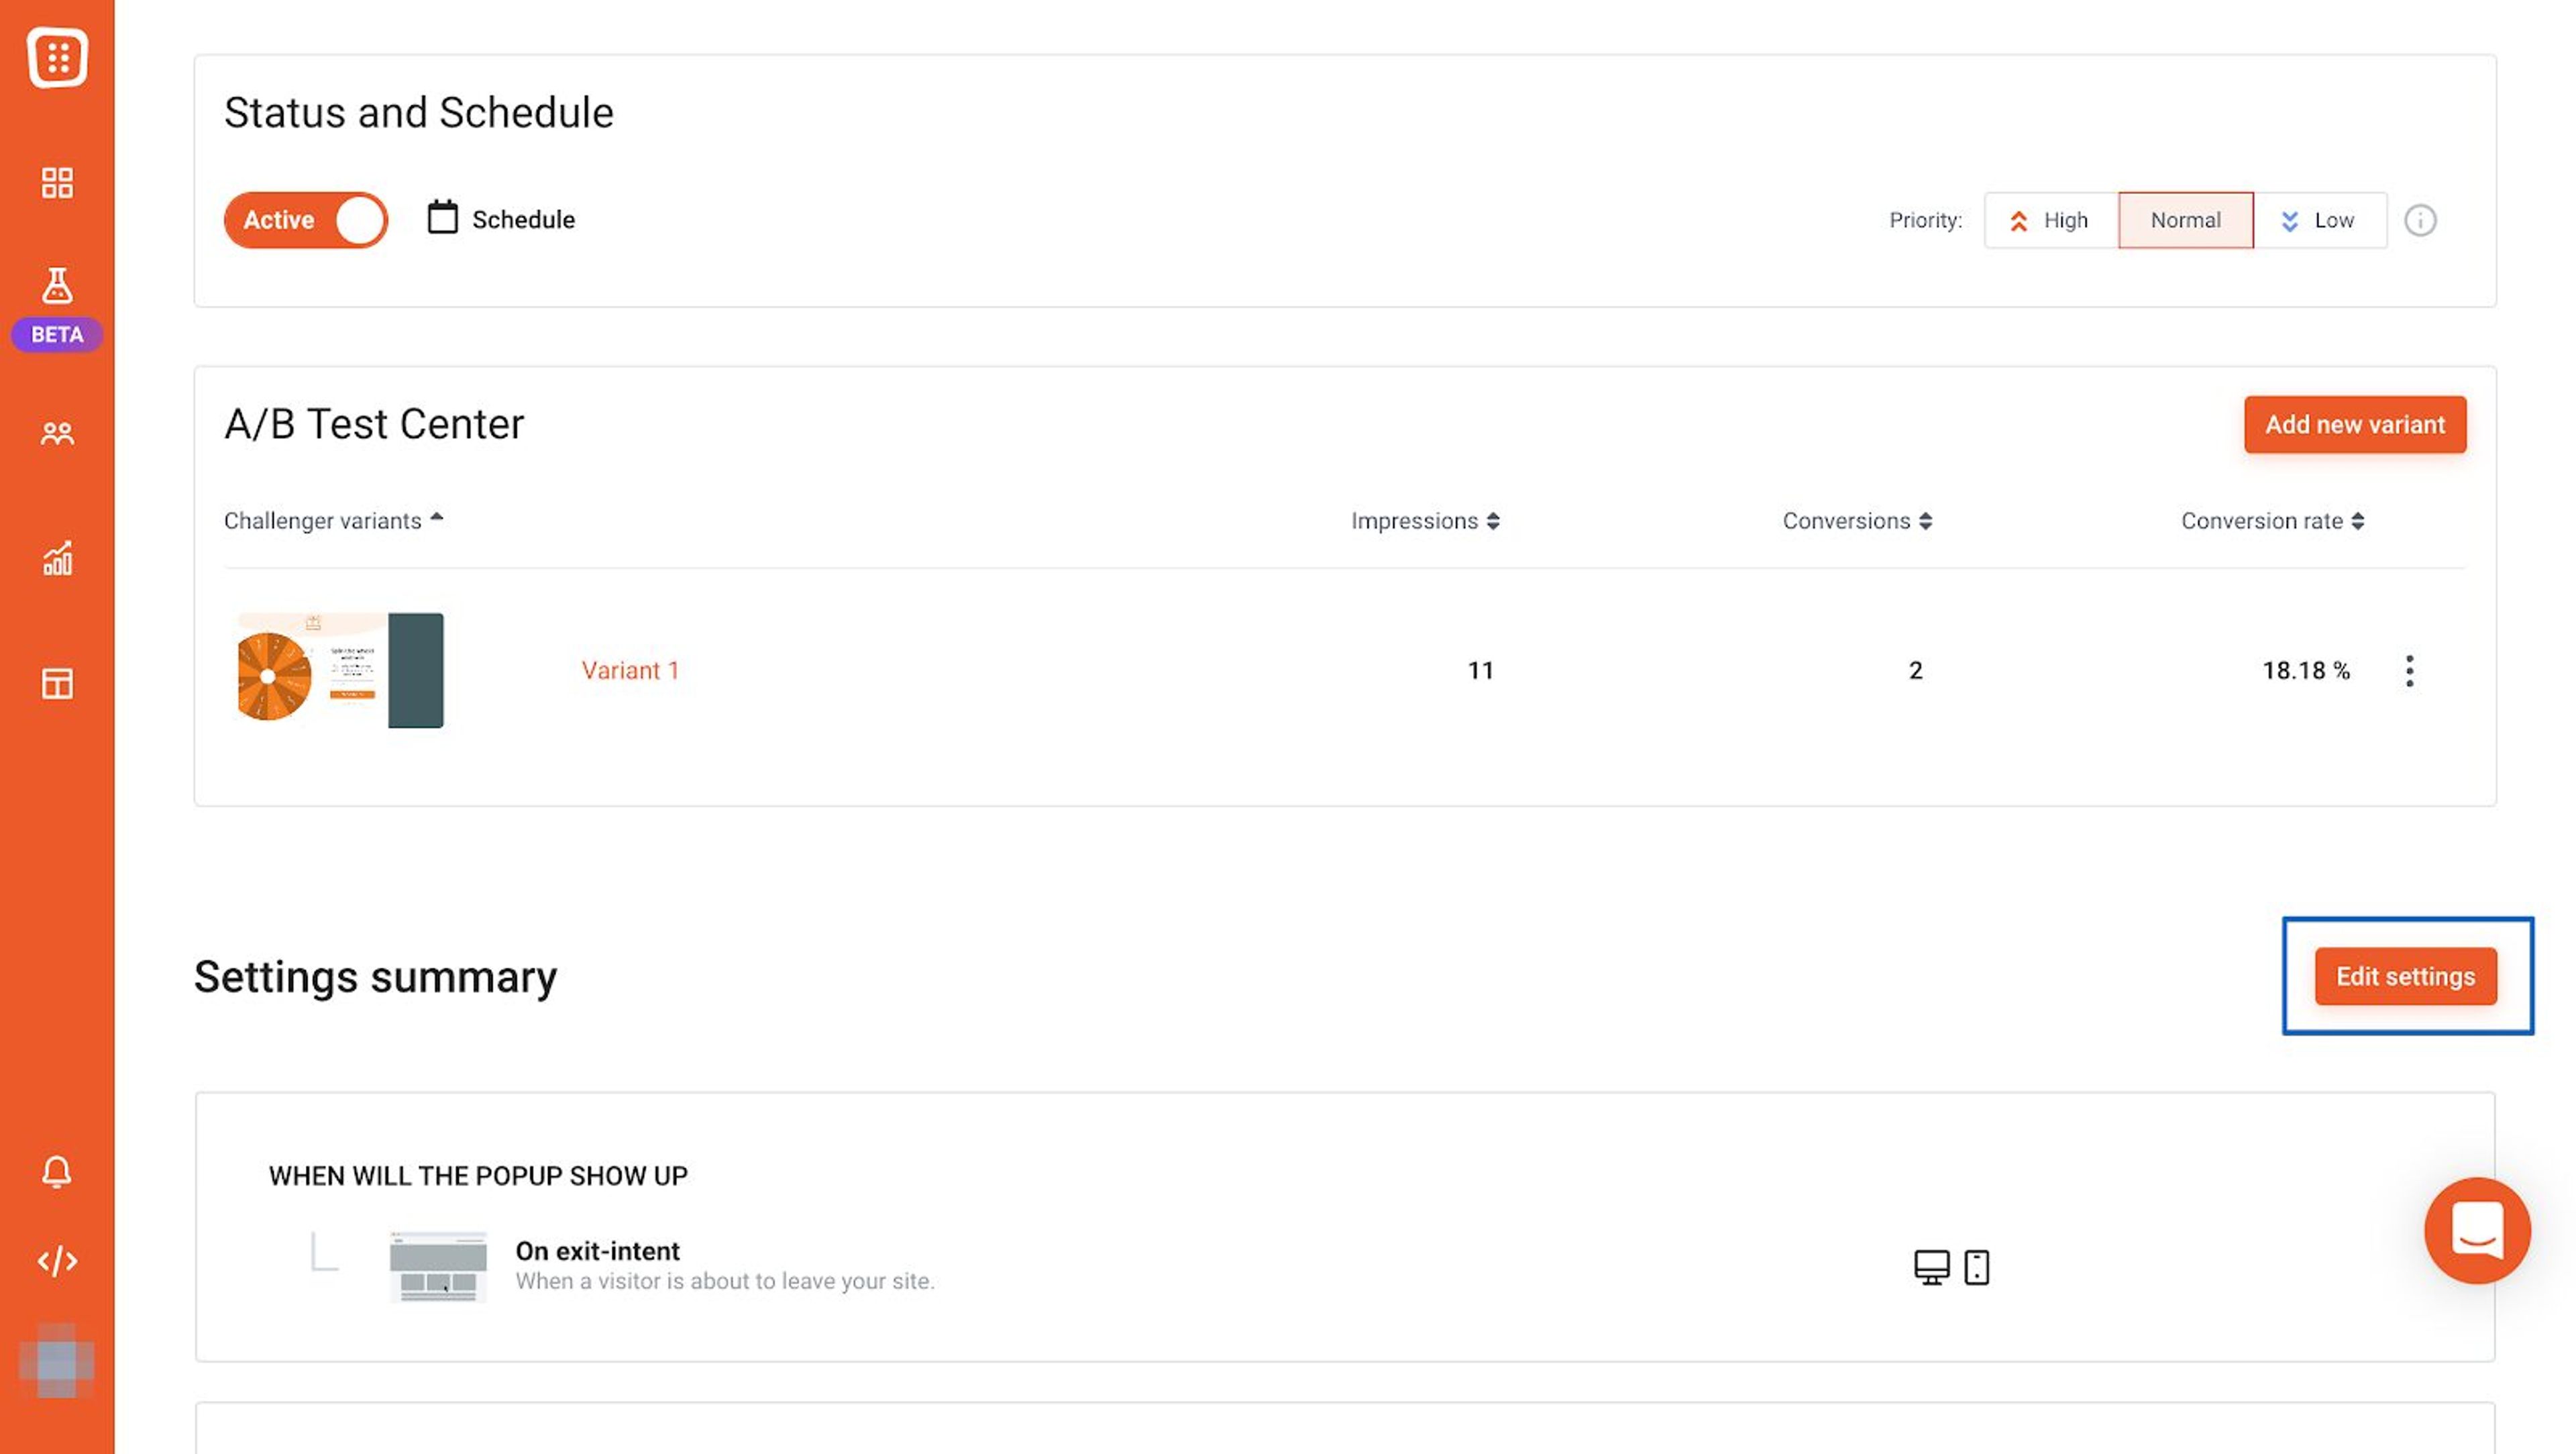Open Variant 1 details link
2576x1454 pixels.
point(631,670)
